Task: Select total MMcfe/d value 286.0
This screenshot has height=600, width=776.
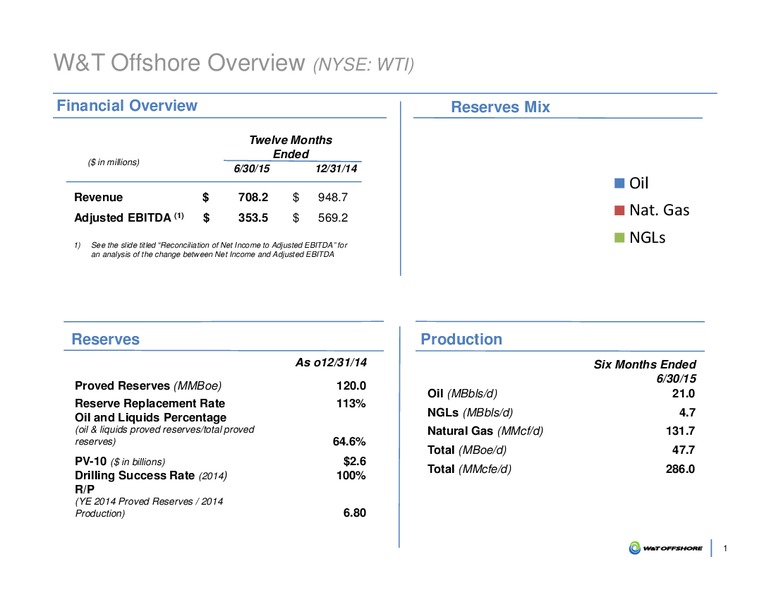Action: click(680, 469)
